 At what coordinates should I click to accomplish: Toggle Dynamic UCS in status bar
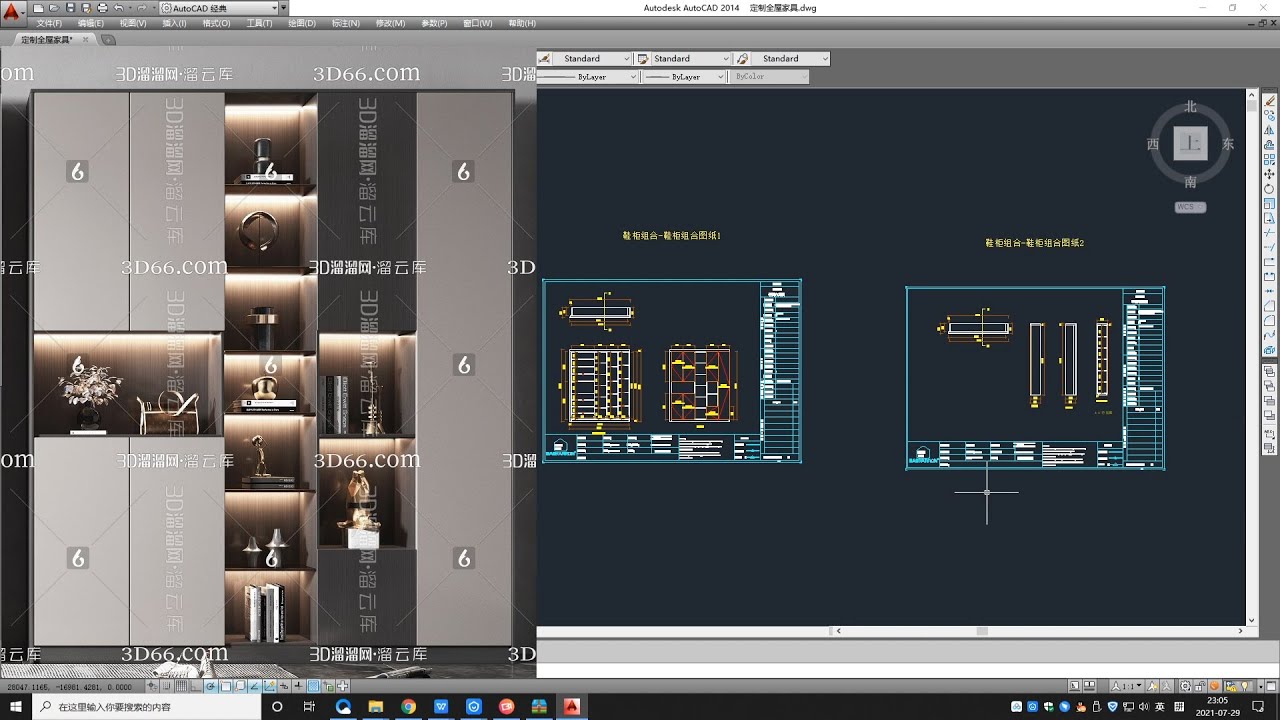click(x=269, y=686)
